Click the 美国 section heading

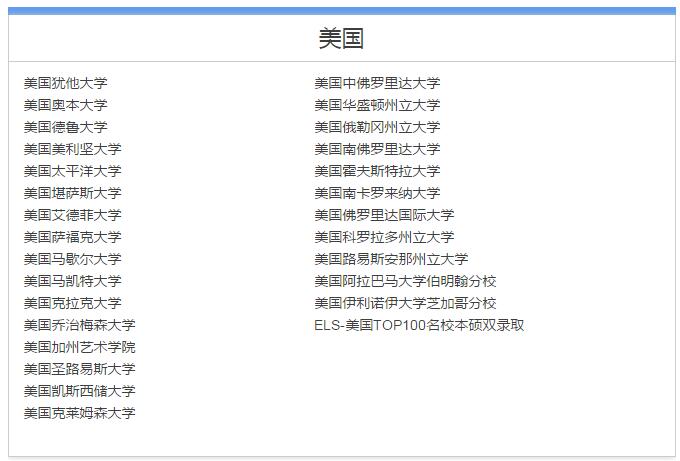point(341,38)
